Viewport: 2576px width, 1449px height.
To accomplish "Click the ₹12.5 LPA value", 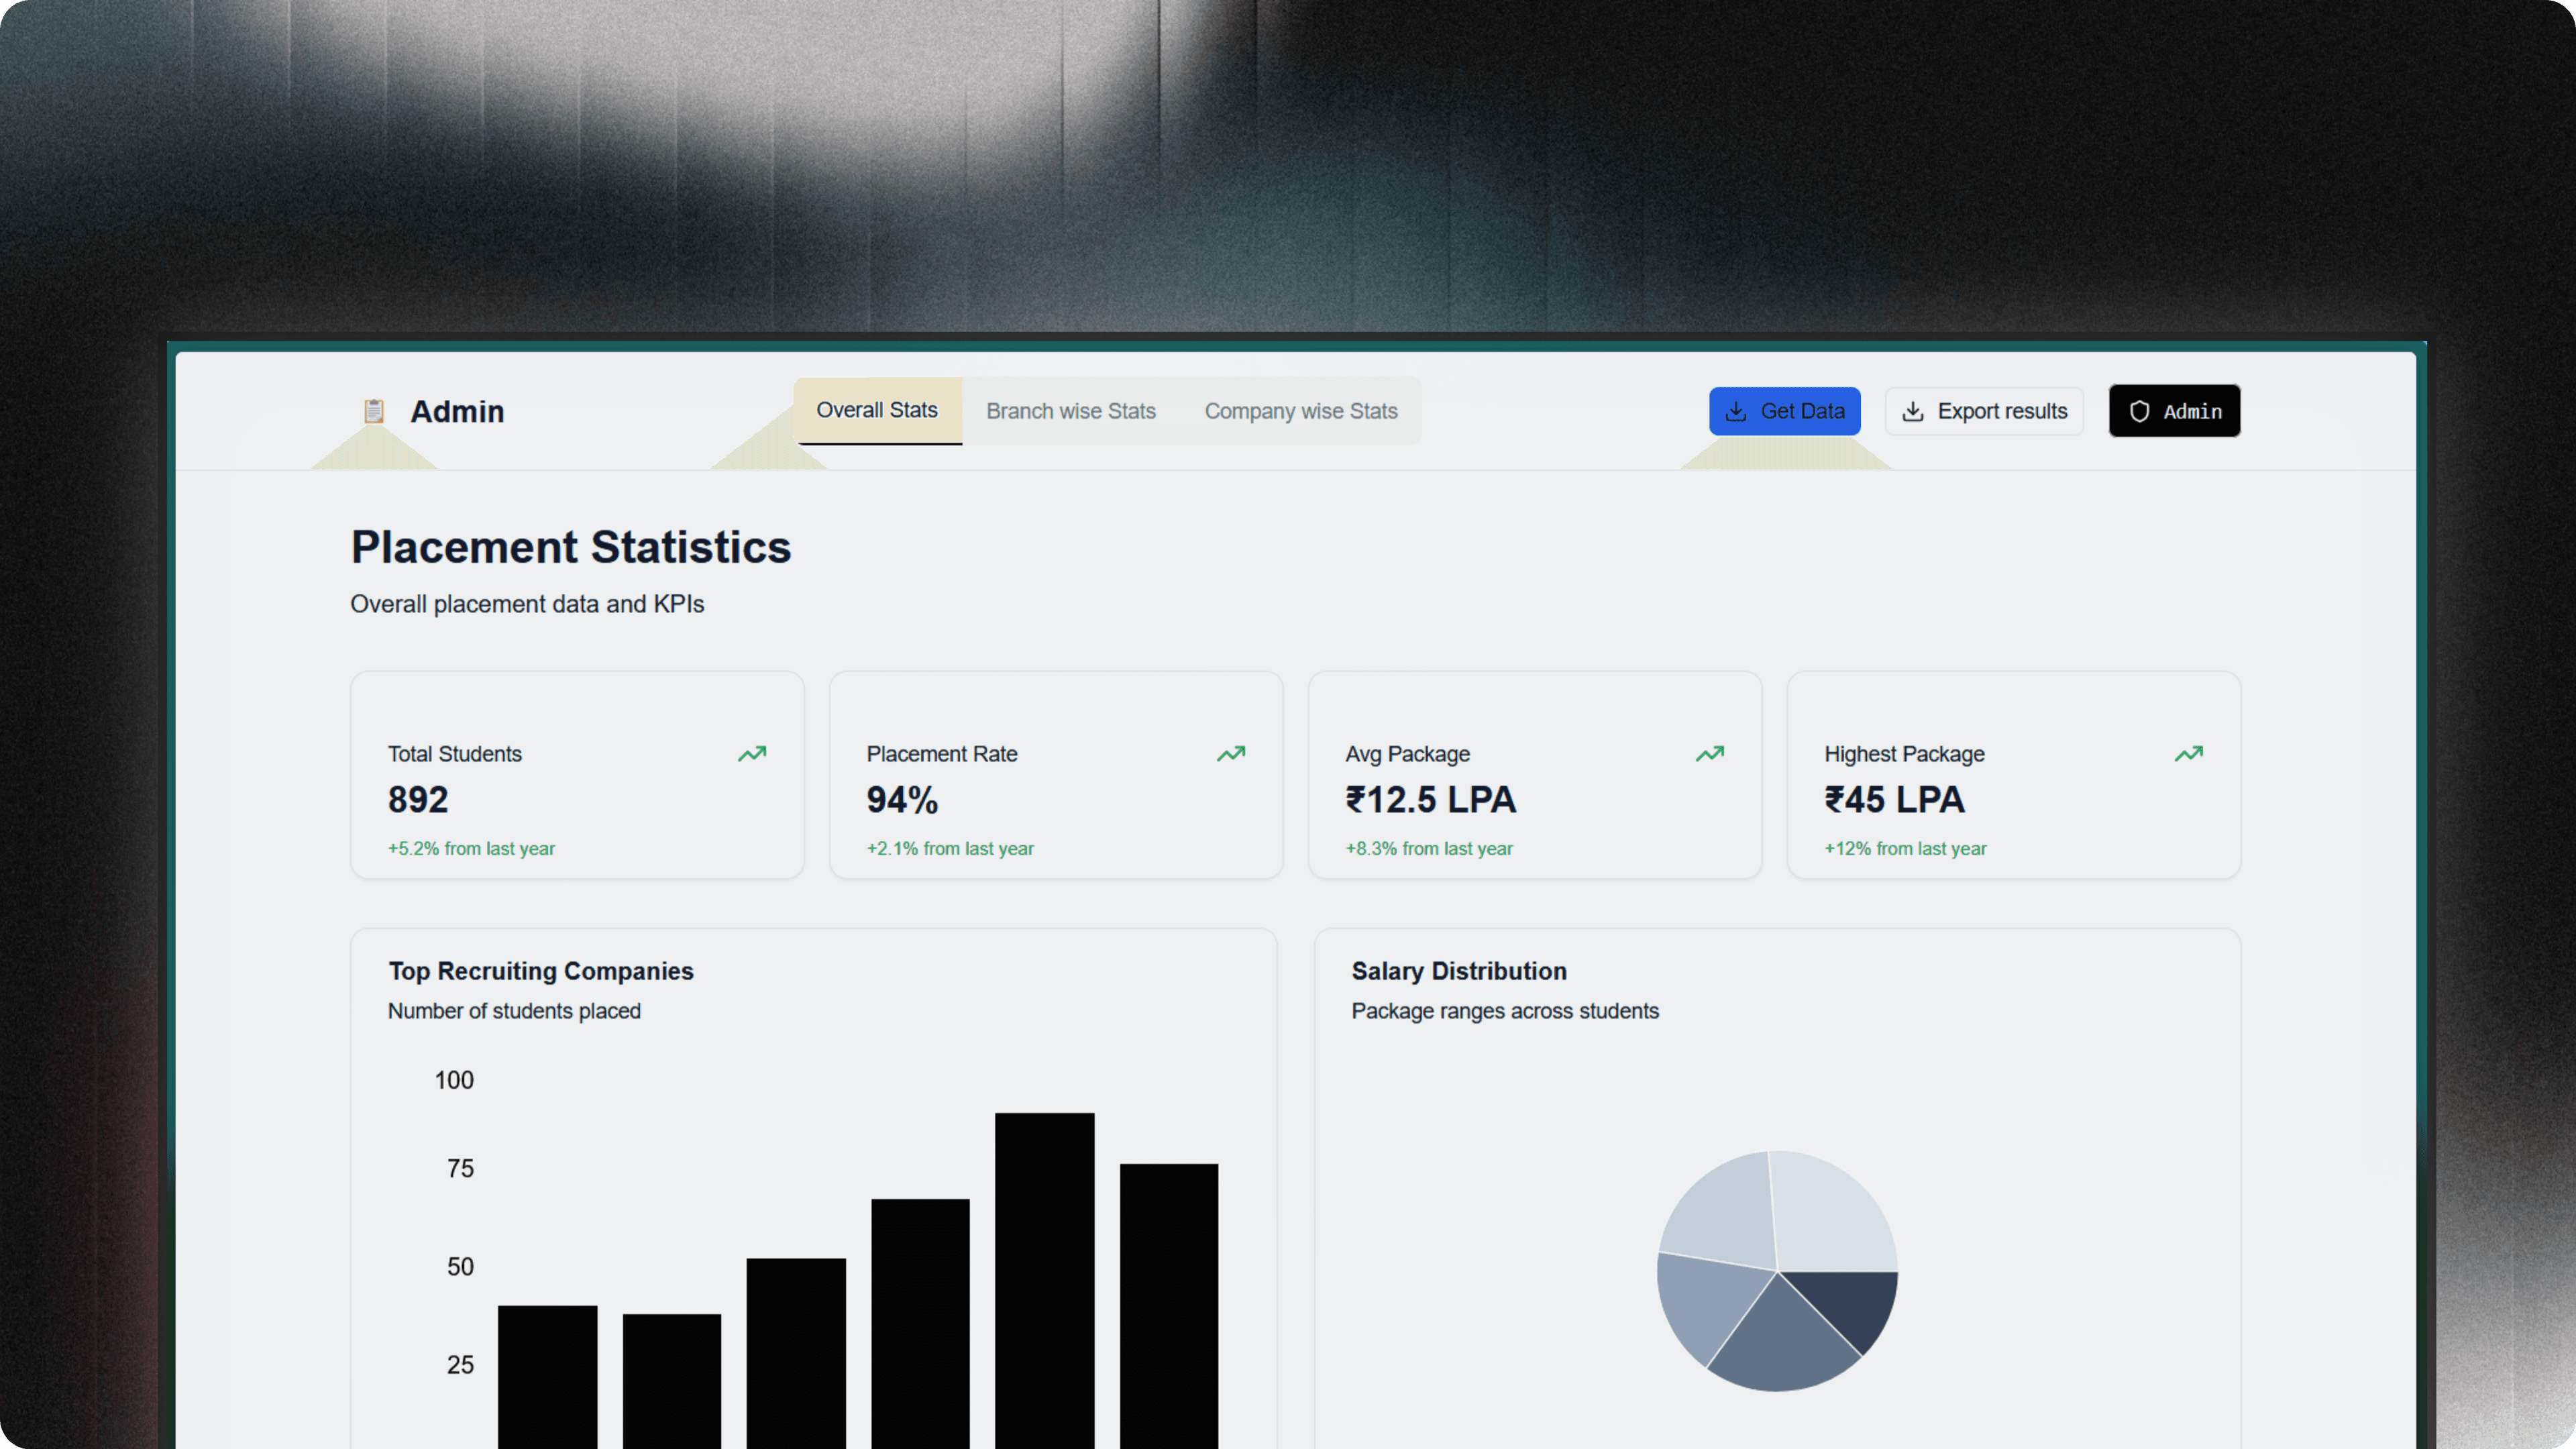I will (1431, 799).
